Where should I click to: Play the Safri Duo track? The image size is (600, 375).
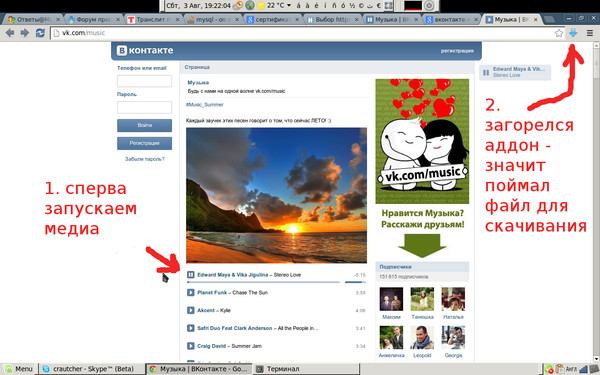point(191,328)
